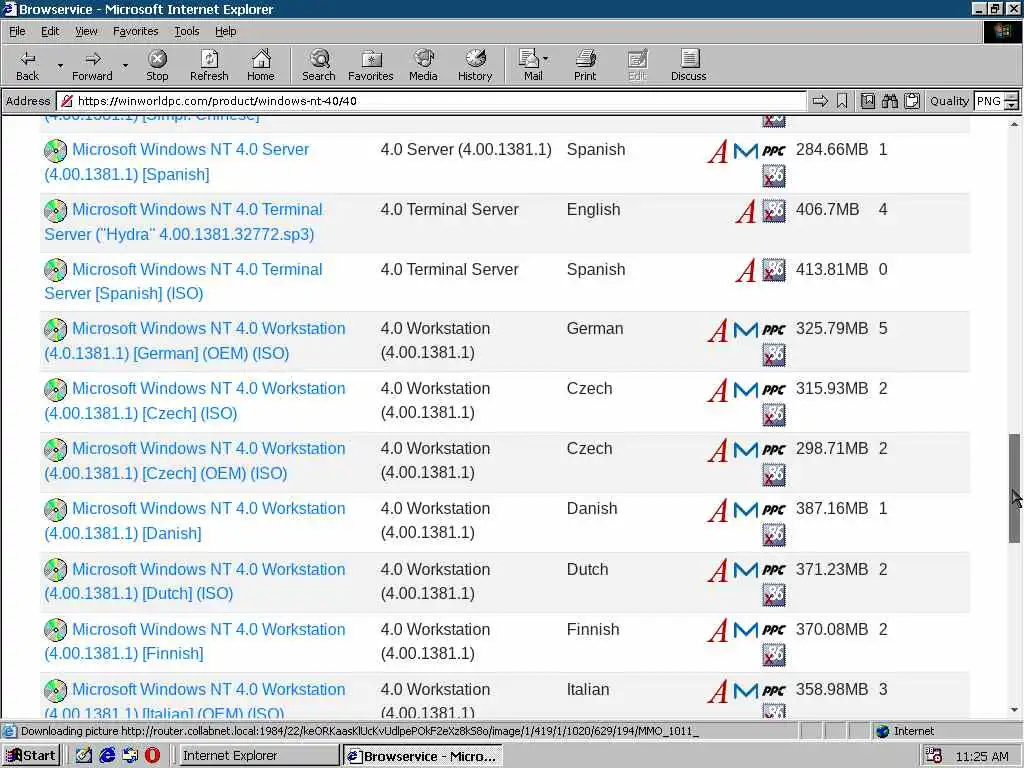Stop loading with the Stop button

tap(157, 65)
